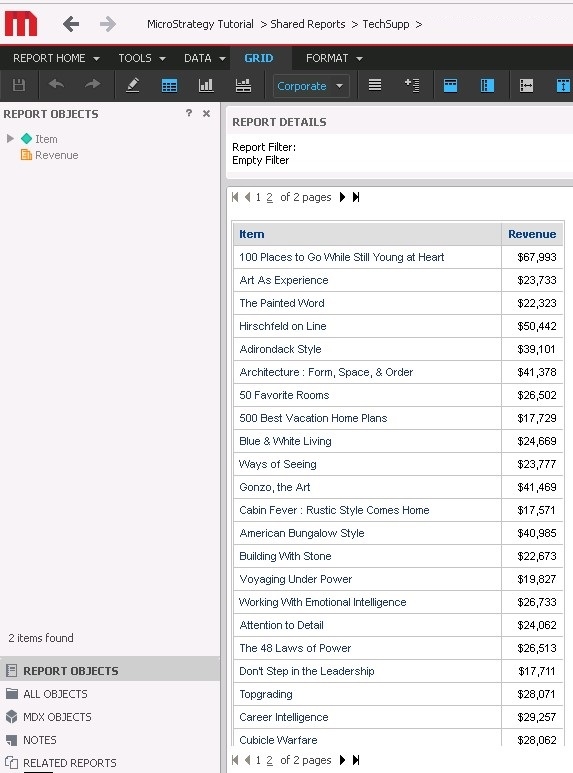
Task: Open the REPORT OBJECTS section
Action: [x=110, y=670]
